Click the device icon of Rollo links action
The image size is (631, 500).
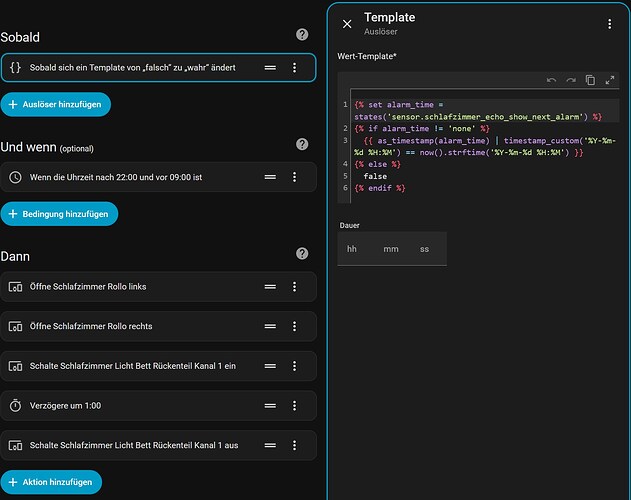15,287
